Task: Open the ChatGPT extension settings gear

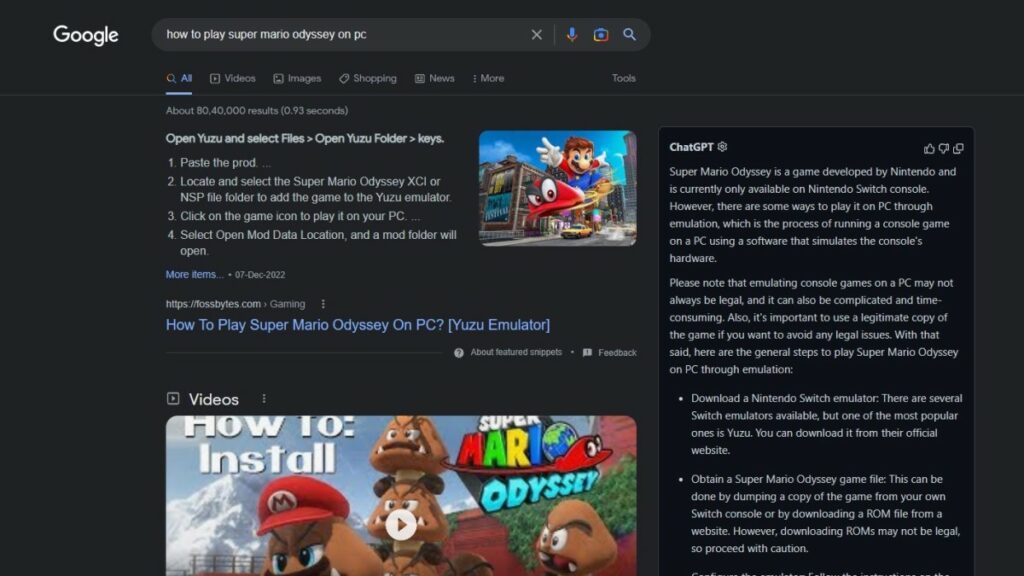Action: point(722,147)
